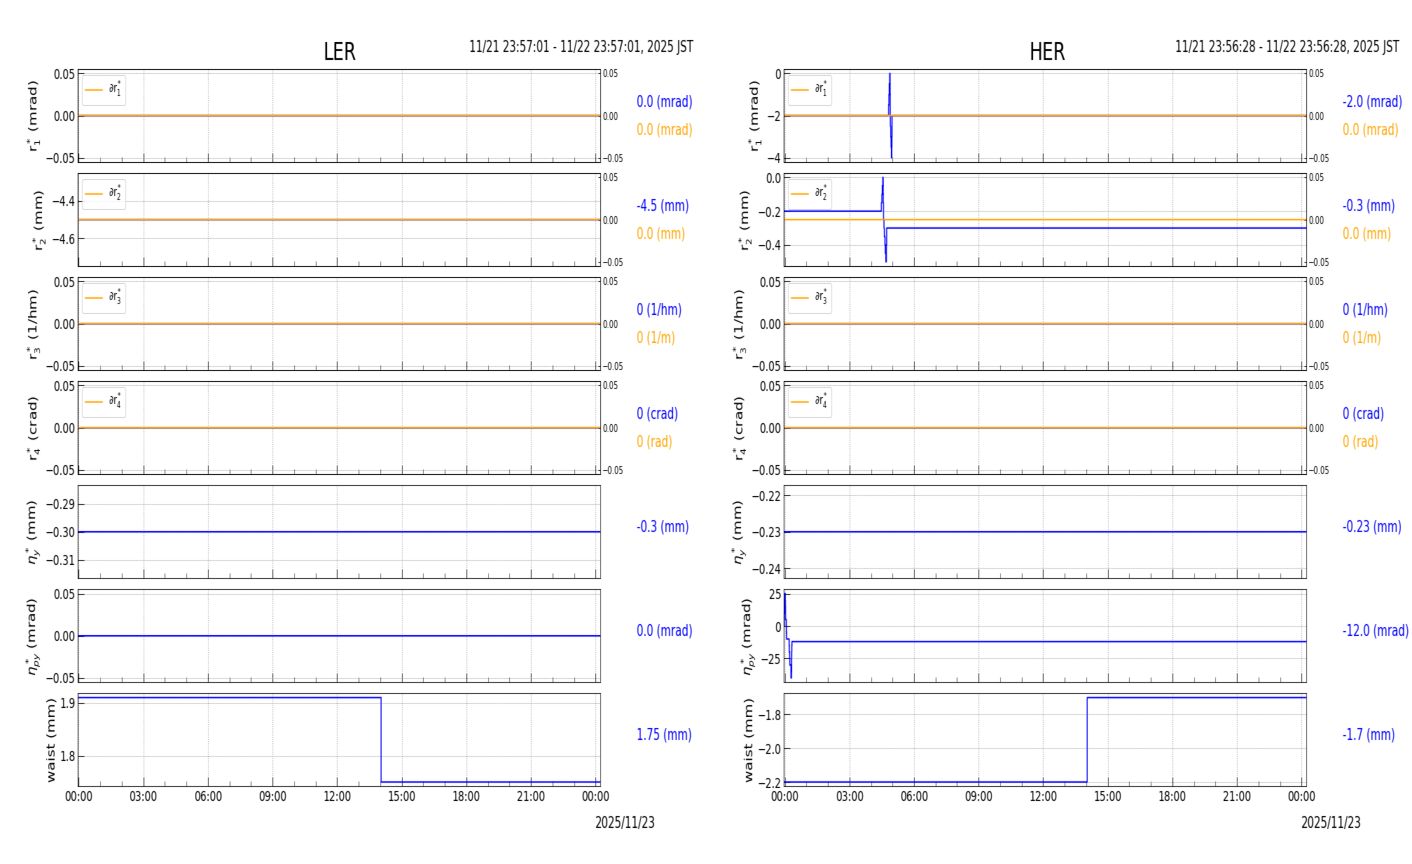Click orange 0.0 (mm) value beside HER r2* plot
Viewport: 1412px width, 864px height.
[x=1366, y=234]
